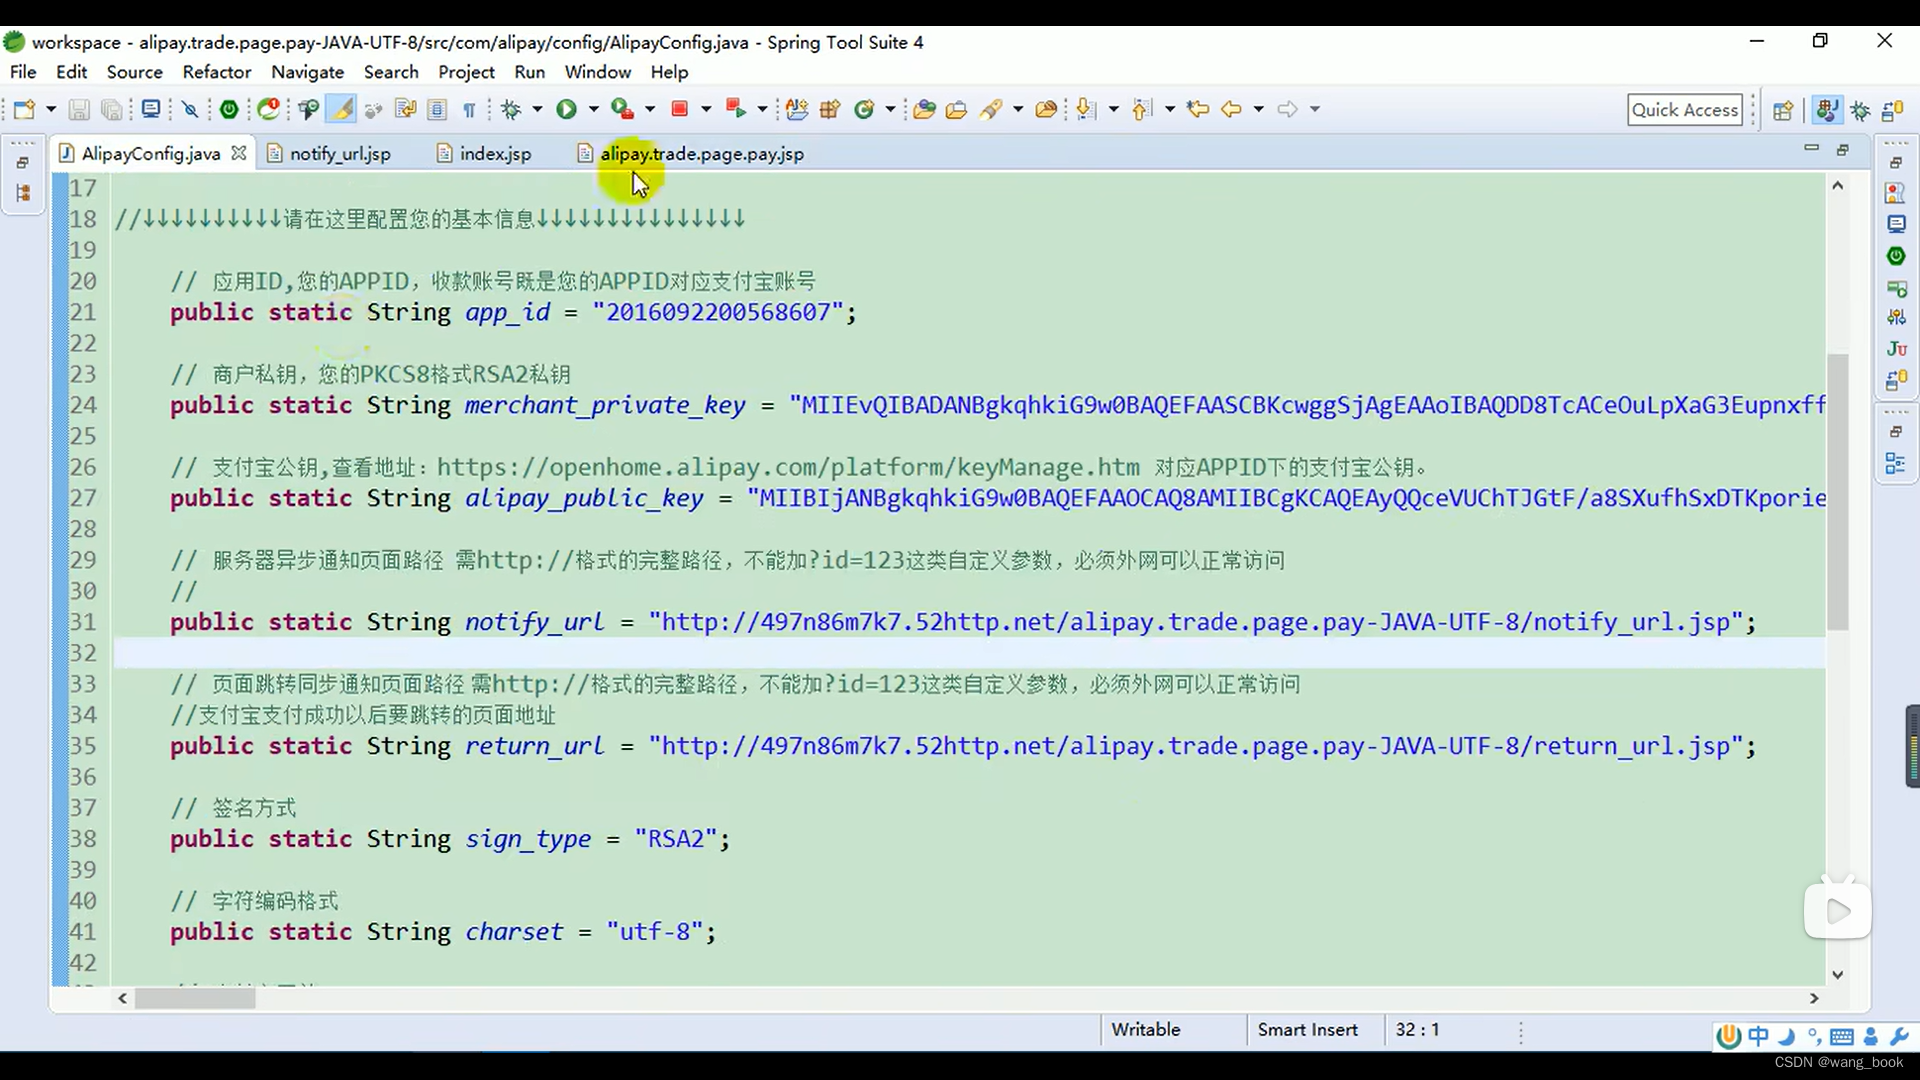Viewport: 1920px width, 1080px height.
Task: Click the Last Edit Location icon
Action: coord(1197,109)
